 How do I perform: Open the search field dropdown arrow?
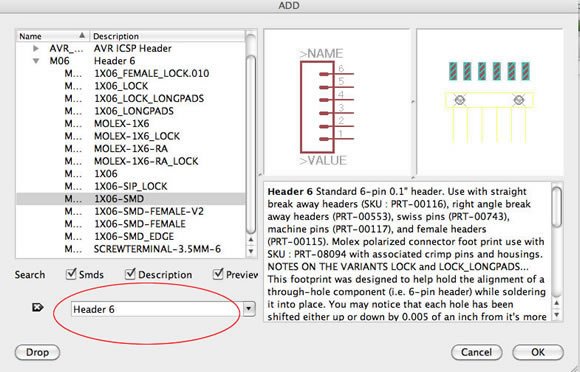pyautogui.click(x=249, y=308)
